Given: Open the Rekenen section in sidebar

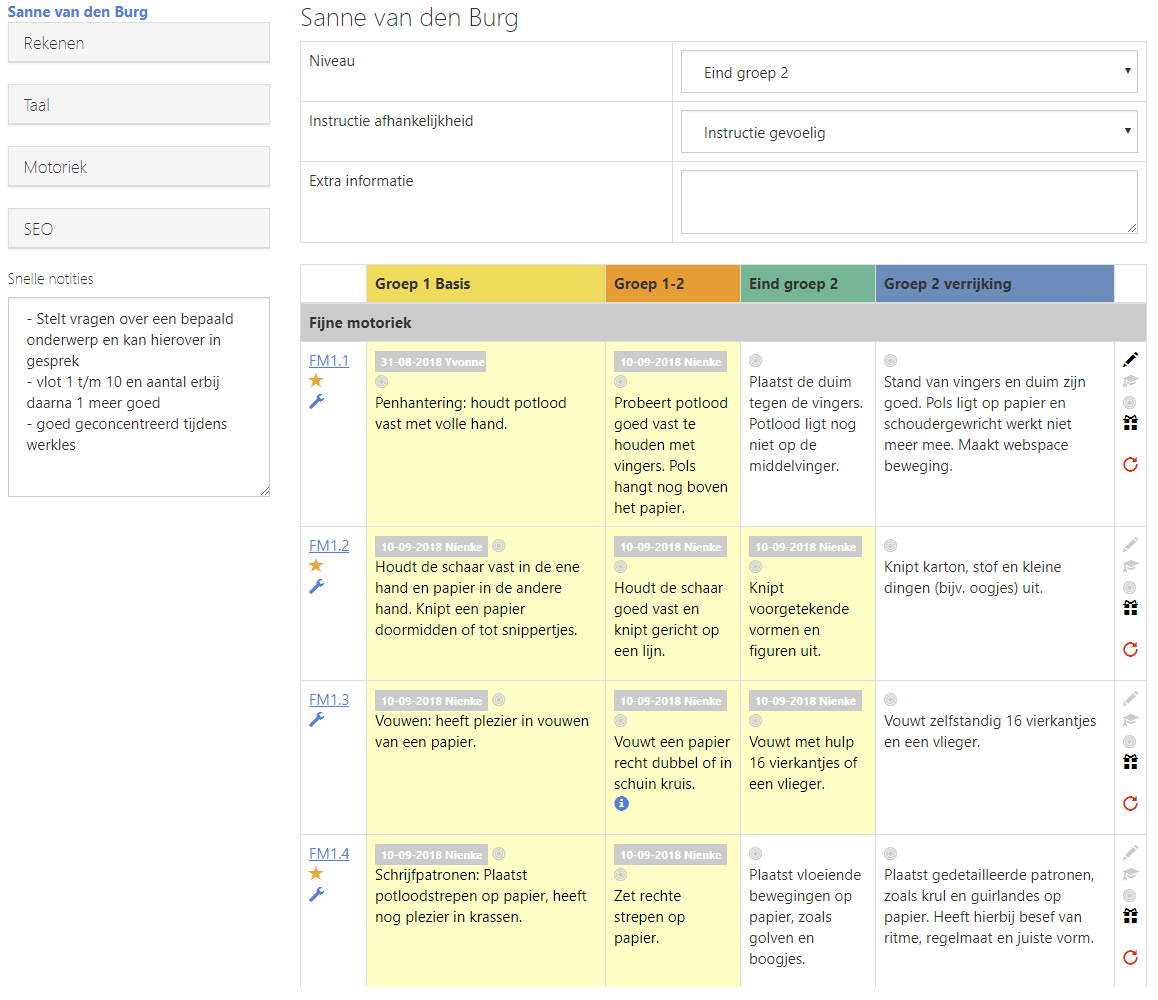Looking at the screenshot, I should pyautogui.click(x=139, y=43).
